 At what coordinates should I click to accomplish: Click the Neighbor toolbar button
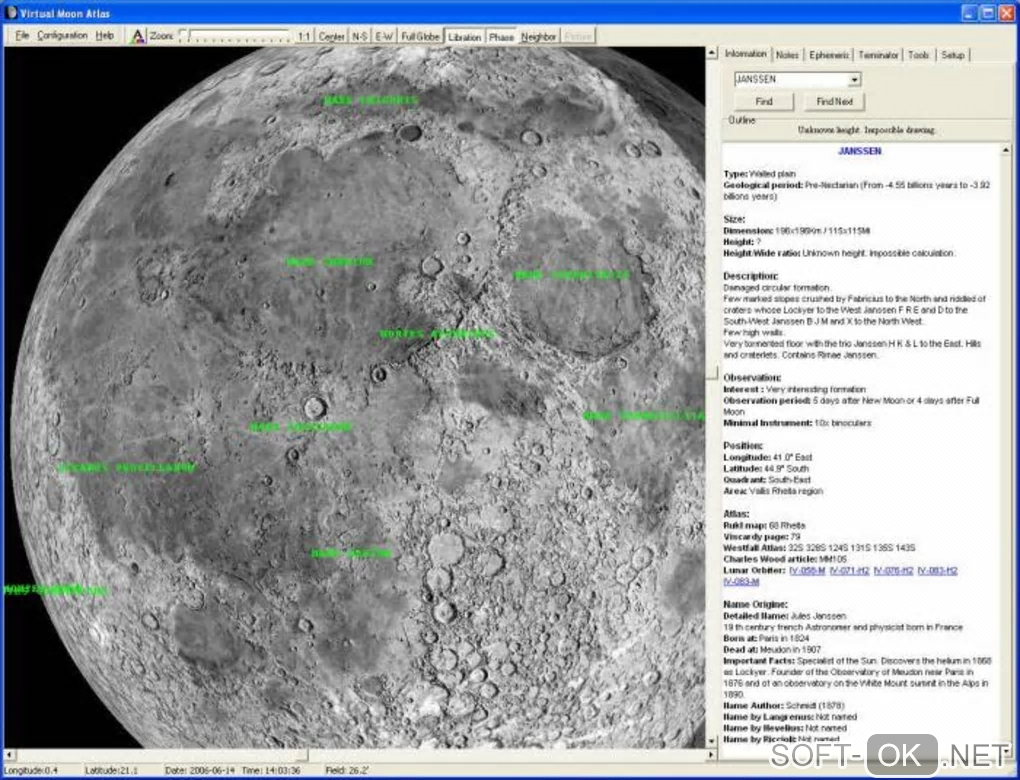pos(538,36)
